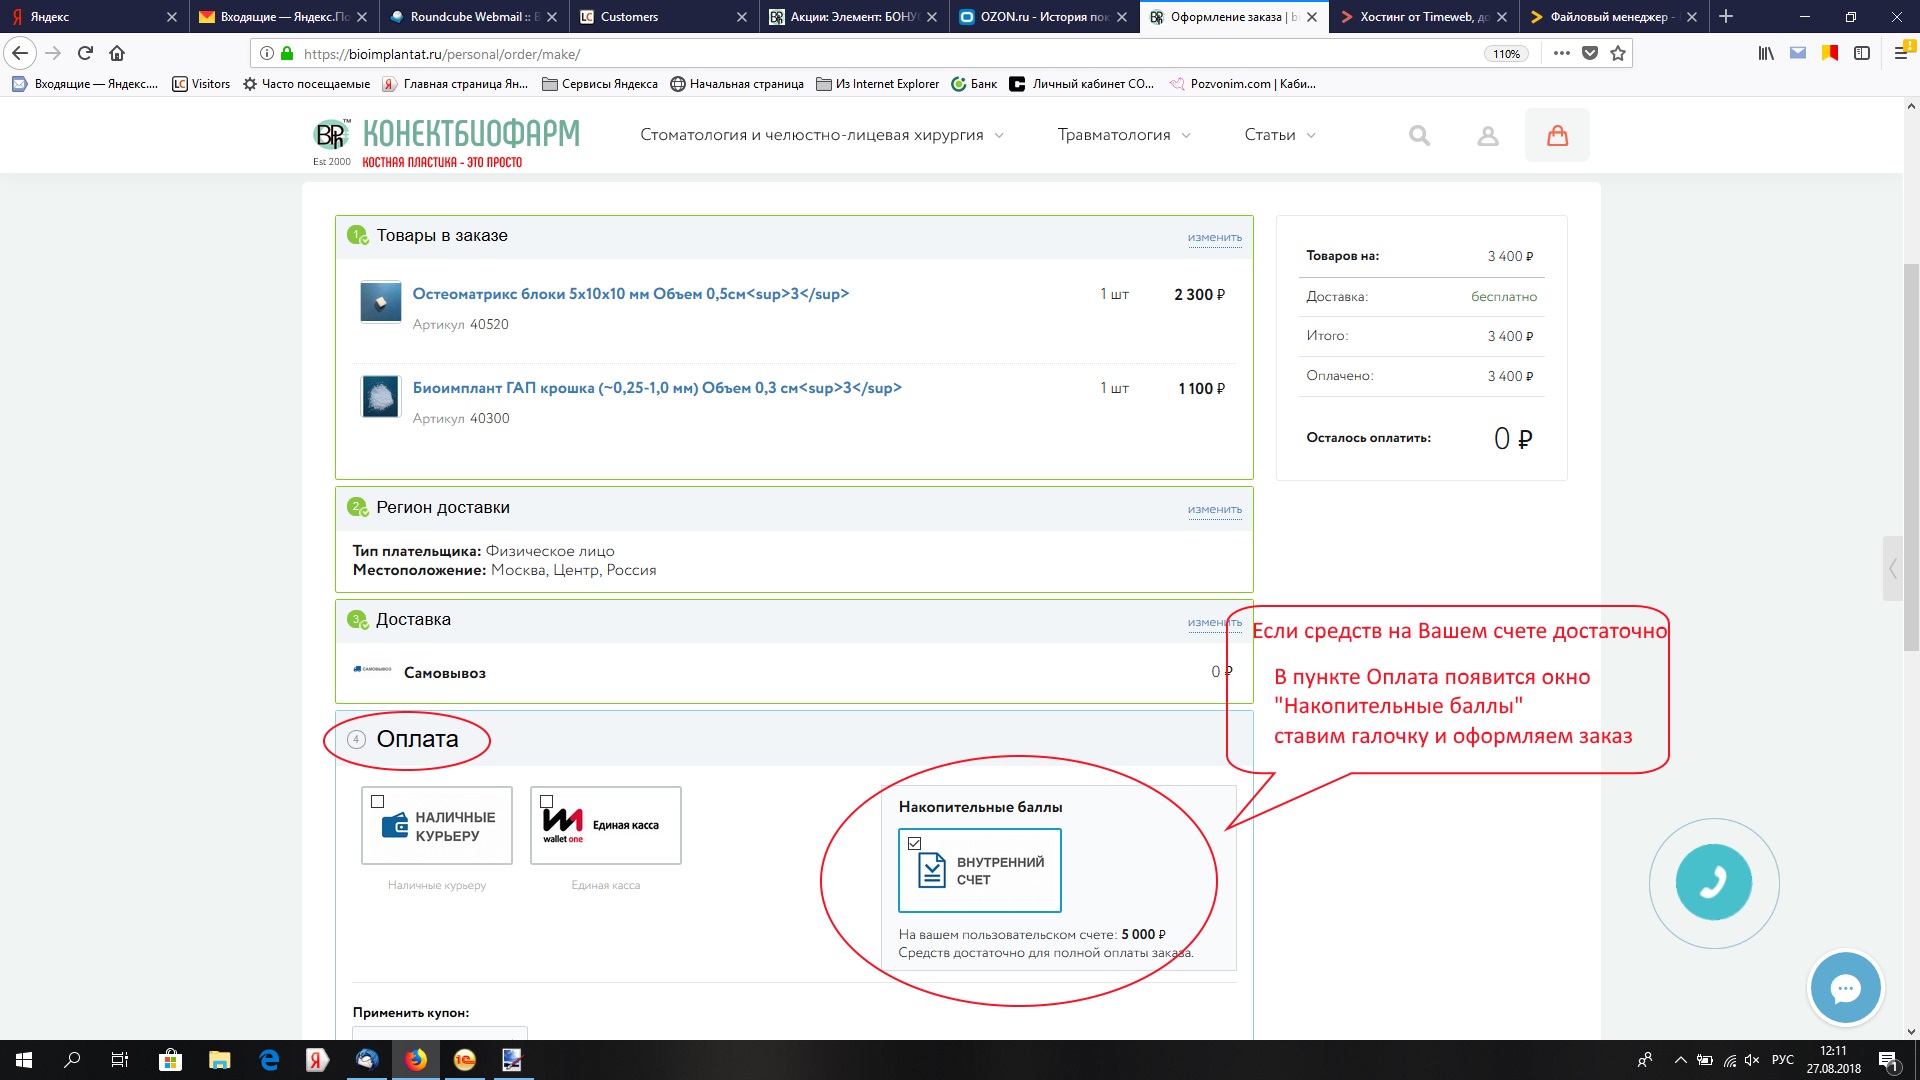Uncheck the Внутренний счет checkbox
The image size is (1920, 1080).
[914, 844]
